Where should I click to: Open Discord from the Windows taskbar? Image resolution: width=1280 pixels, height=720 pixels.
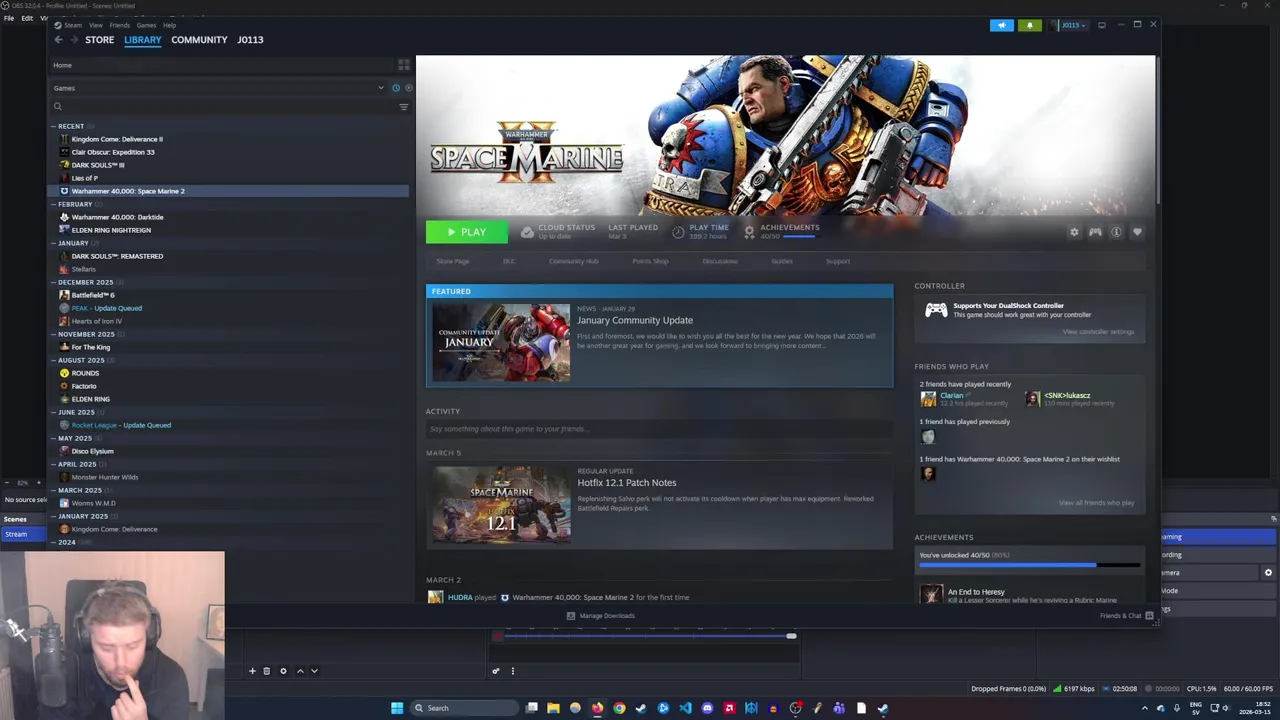click(707, 708)
